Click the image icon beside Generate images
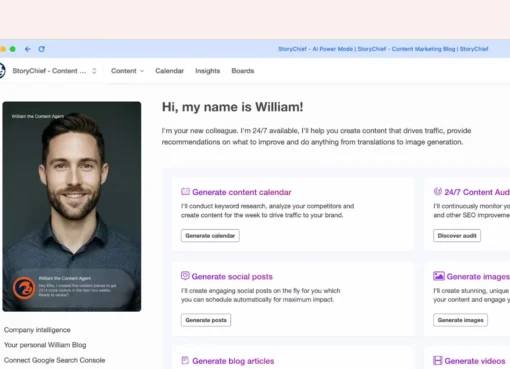The image size is (510, 369). click(x=439, y=276)
